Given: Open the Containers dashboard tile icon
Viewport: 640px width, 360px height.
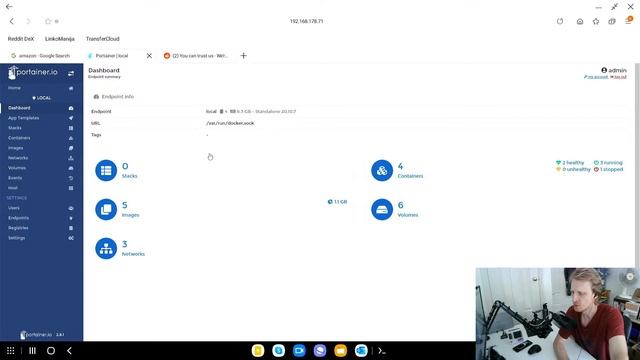Looking at the screenshot, I should [x=382, y=170].
